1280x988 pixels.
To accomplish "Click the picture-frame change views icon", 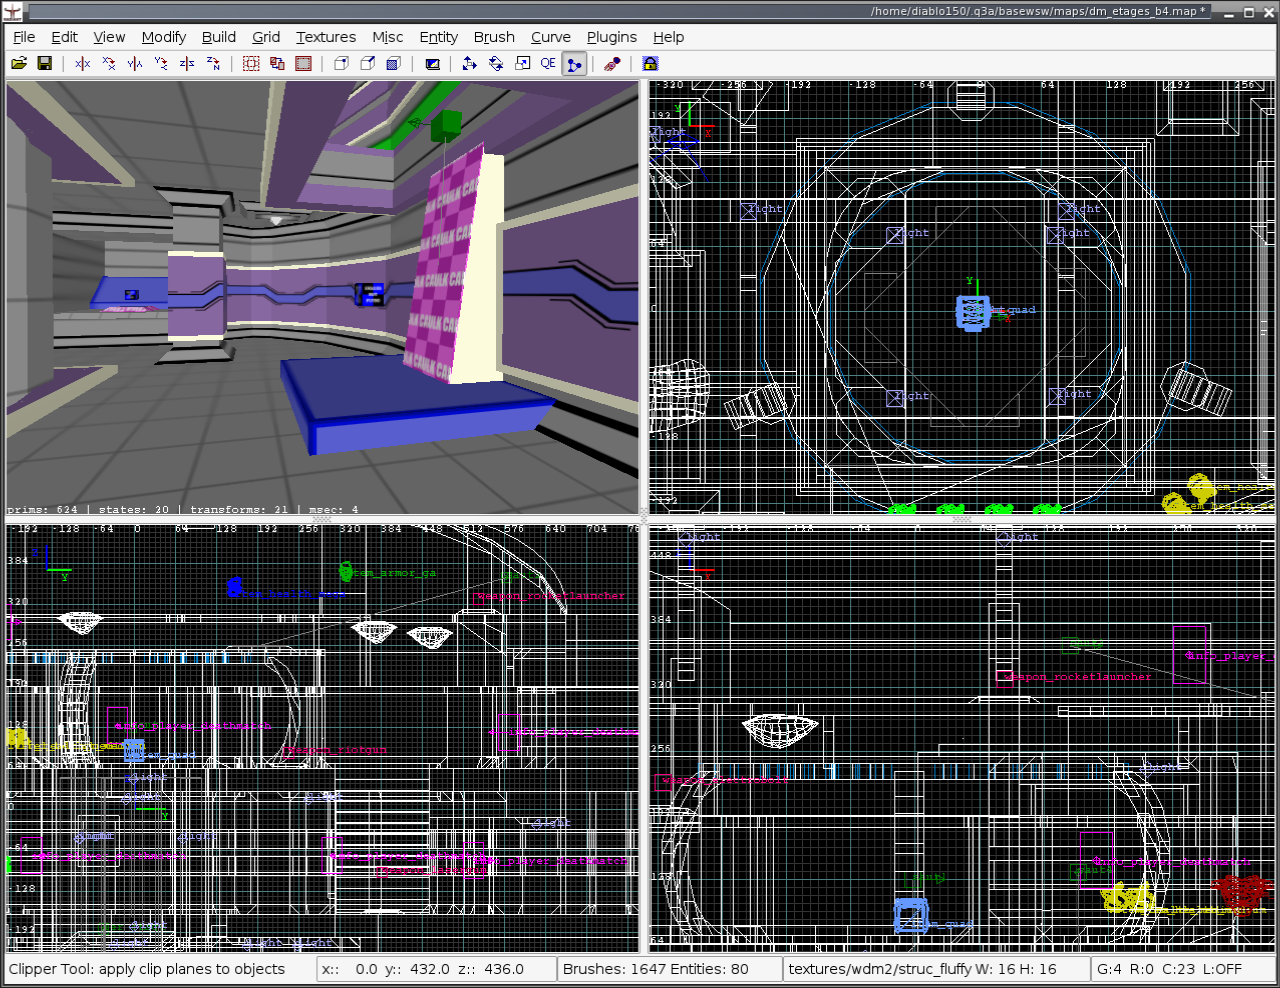I will (432, 63).
